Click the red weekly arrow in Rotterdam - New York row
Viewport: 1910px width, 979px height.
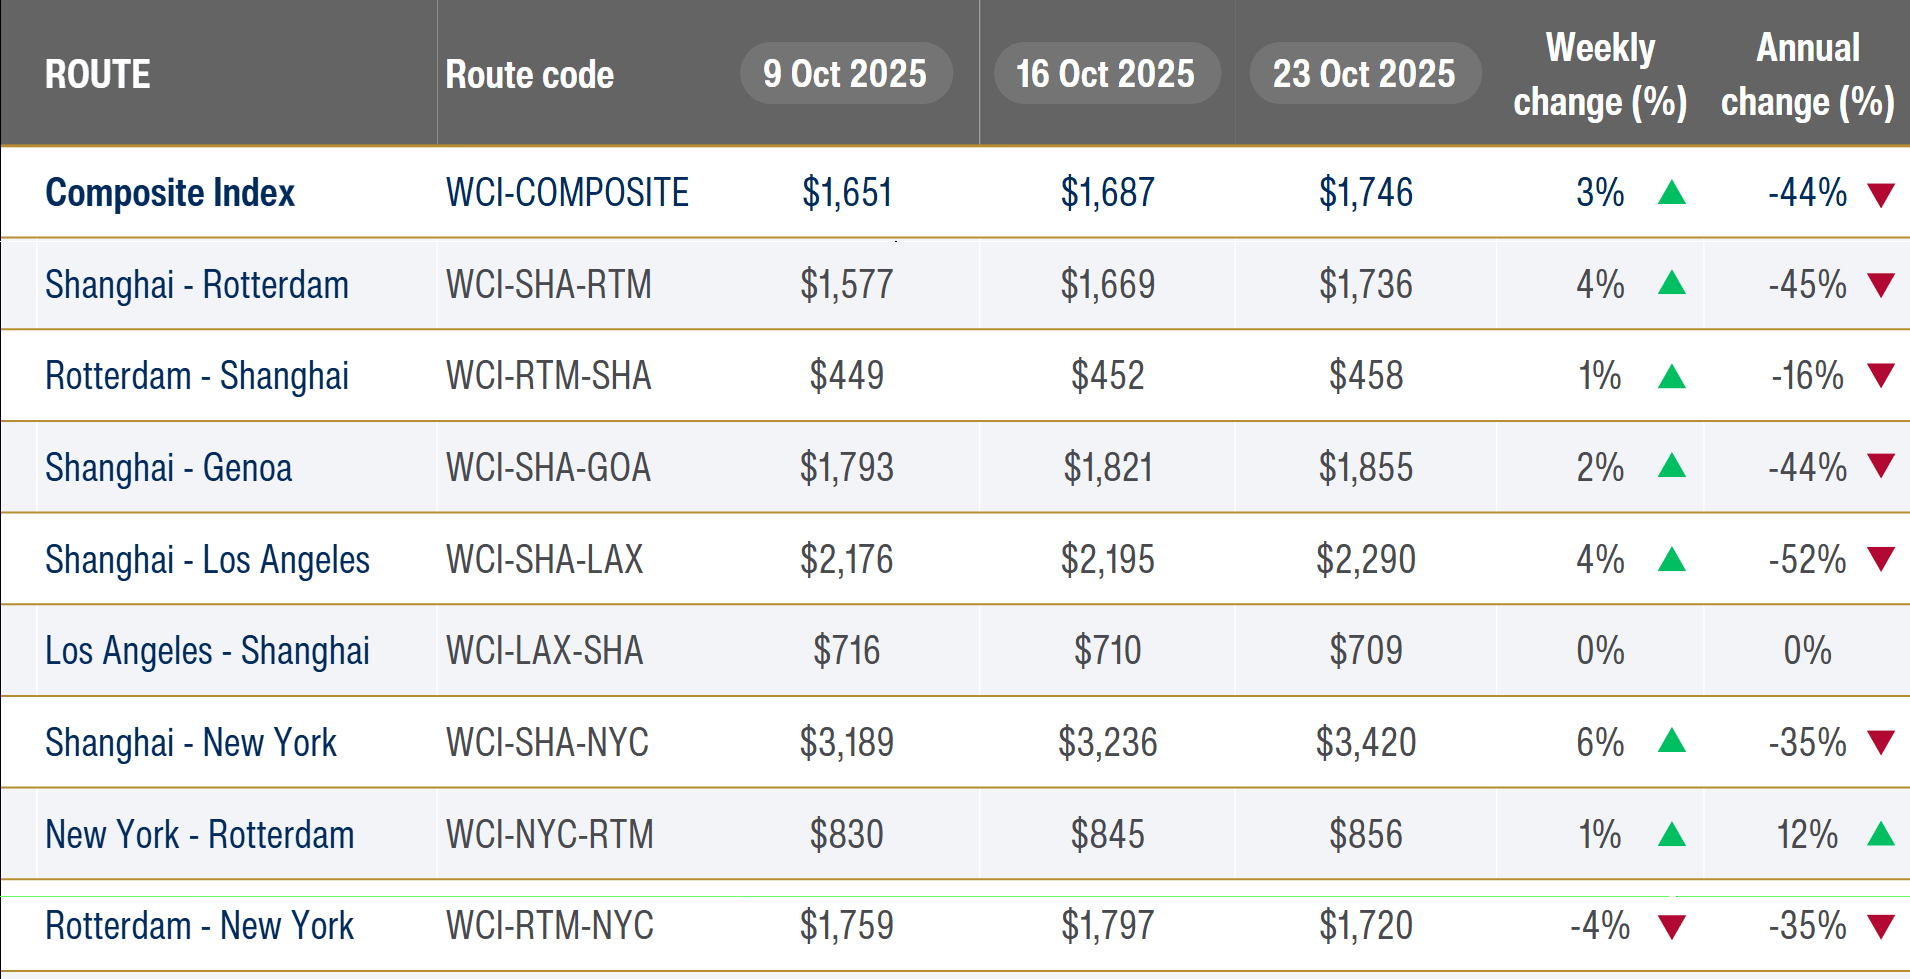1672,927
